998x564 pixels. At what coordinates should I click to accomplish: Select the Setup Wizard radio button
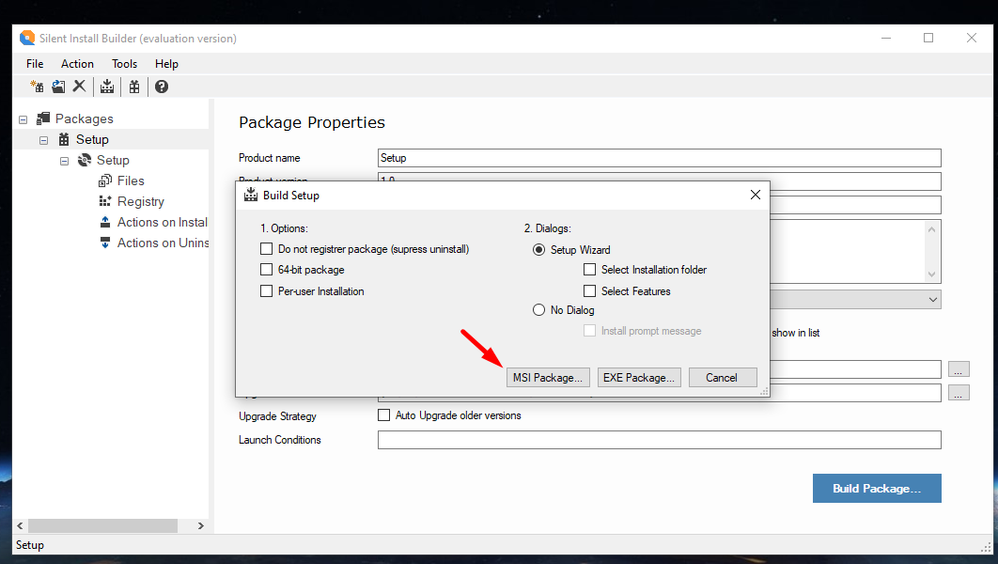tap(539, 250)
